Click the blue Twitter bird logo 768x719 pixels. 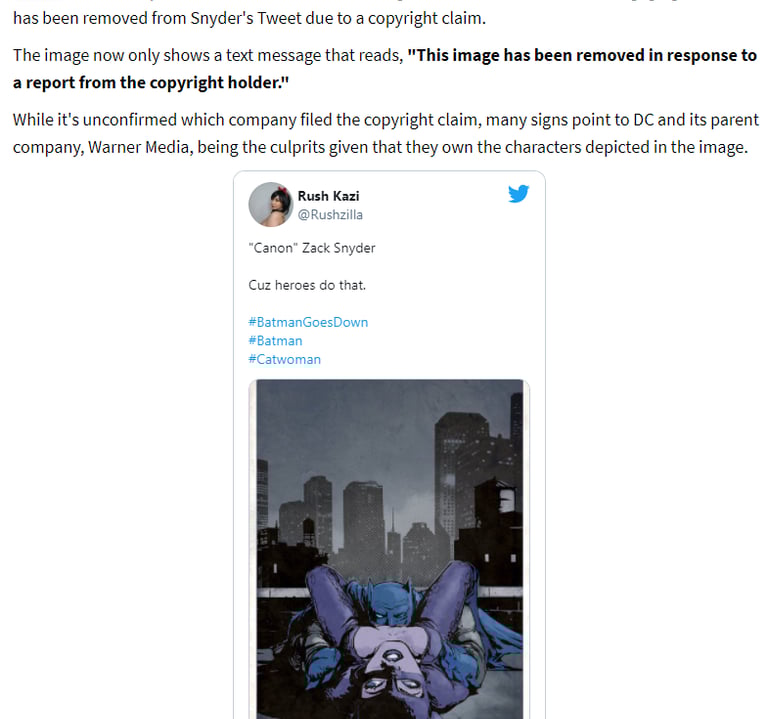pos(518,193)
